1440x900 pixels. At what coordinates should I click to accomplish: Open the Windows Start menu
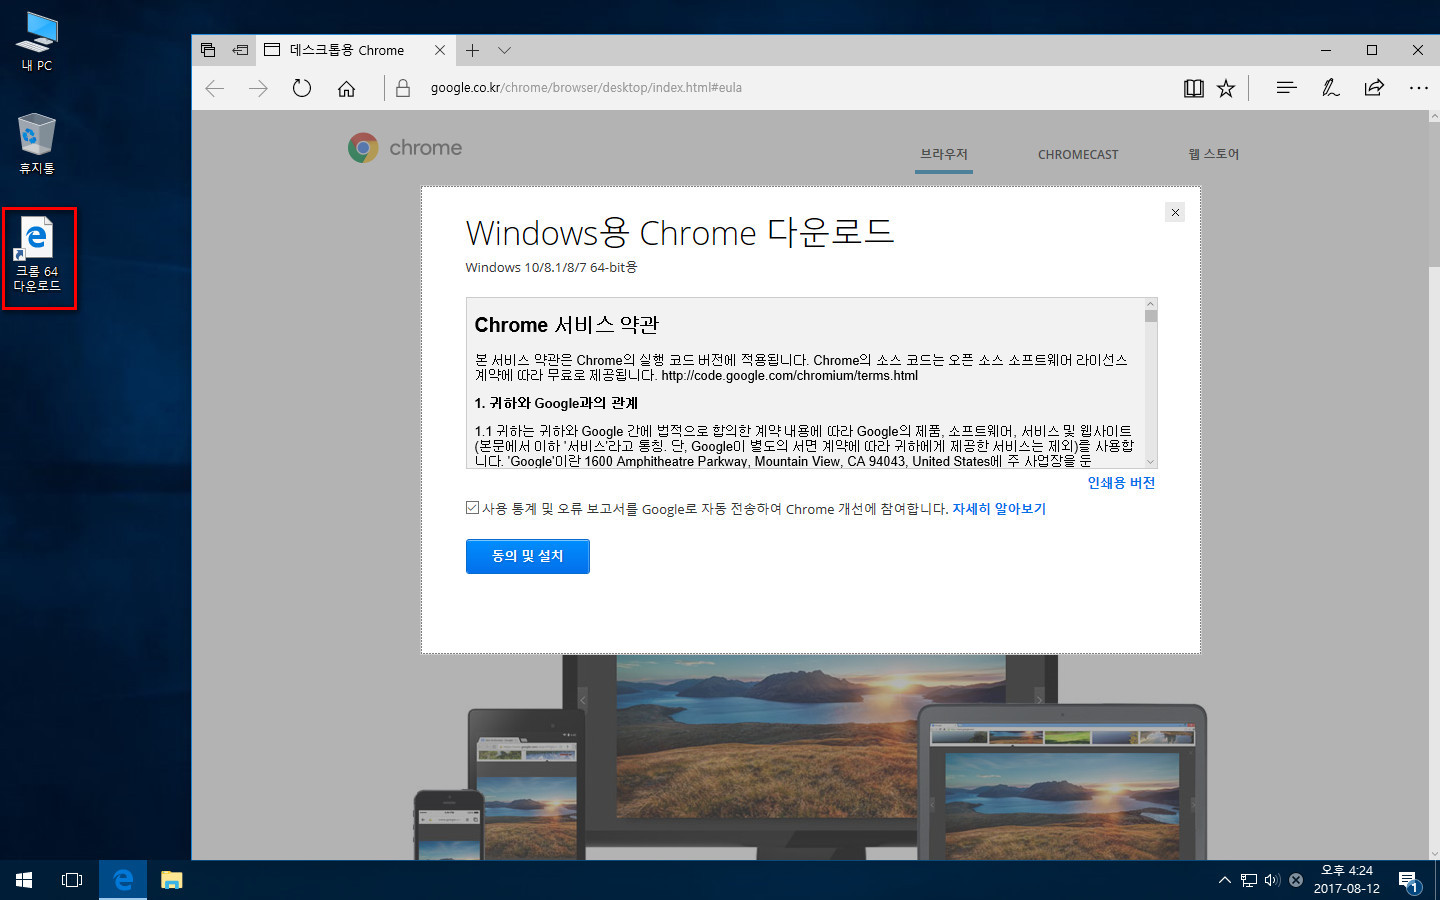[x=24, y=880]
